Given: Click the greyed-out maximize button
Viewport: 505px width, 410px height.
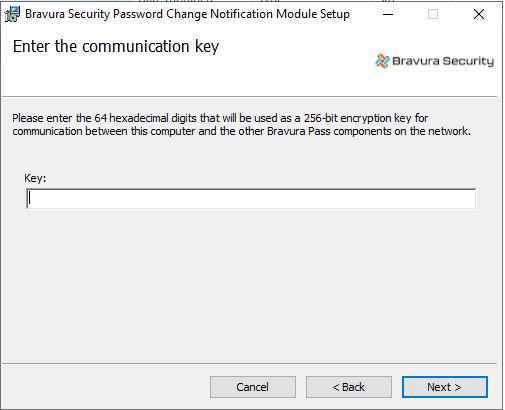Looking at the screenshot, I should 433,14.
